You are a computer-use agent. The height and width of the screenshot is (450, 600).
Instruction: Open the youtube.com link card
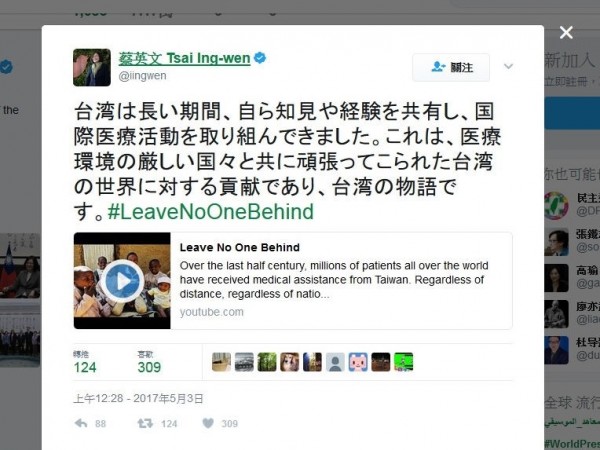pyautogui.click(x=293, y=281)
